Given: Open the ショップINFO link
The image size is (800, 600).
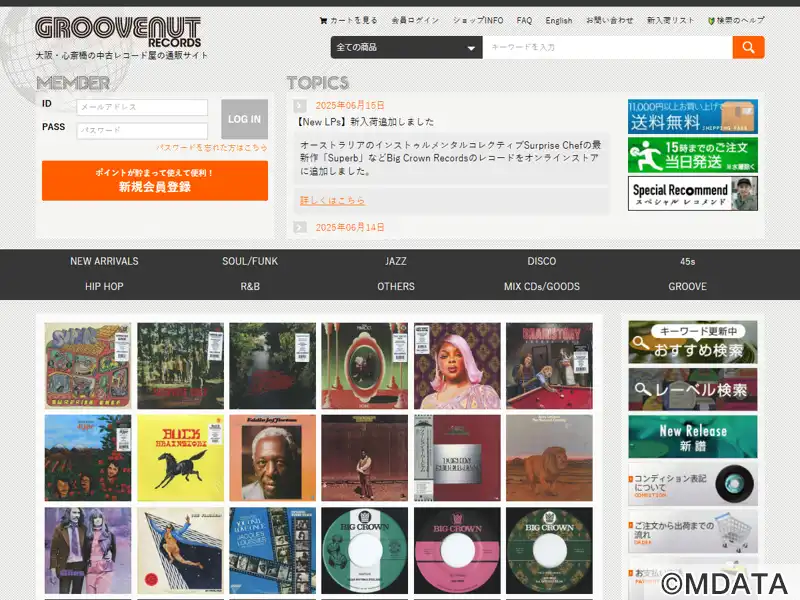Looking at the screenshot, I should point(478,20).
